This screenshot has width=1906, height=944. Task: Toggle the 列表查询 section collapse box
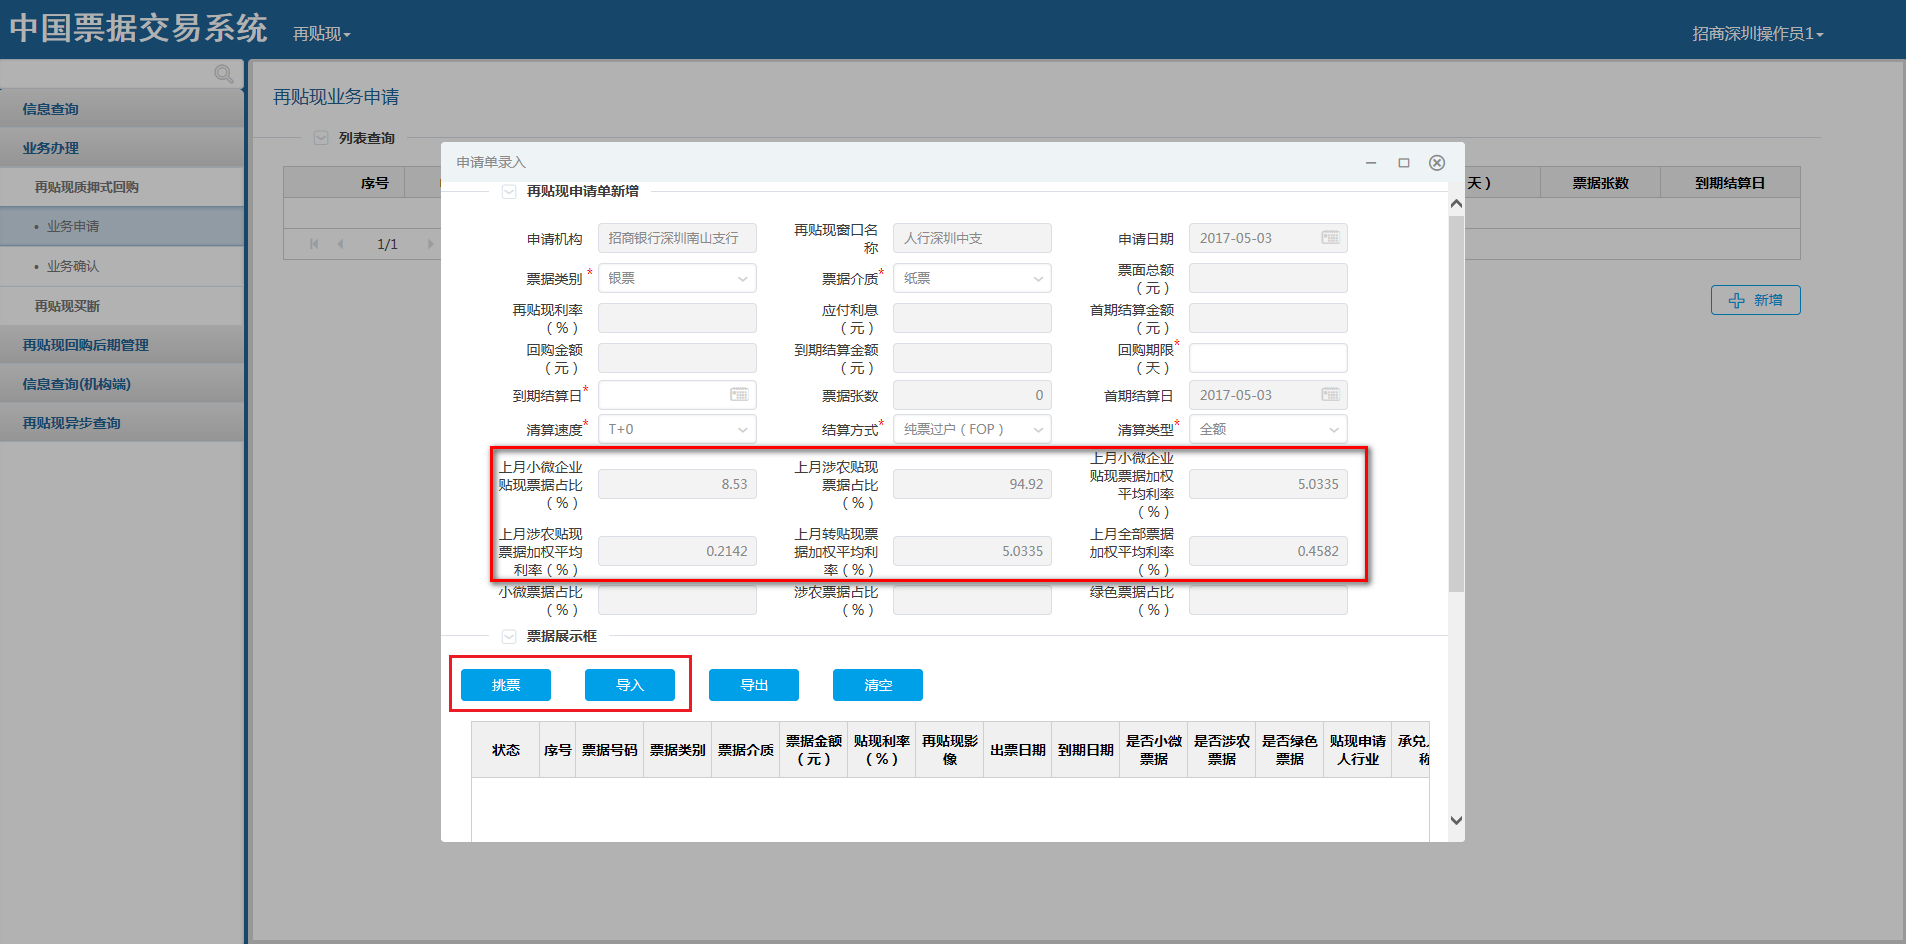[x=321, y=138]
